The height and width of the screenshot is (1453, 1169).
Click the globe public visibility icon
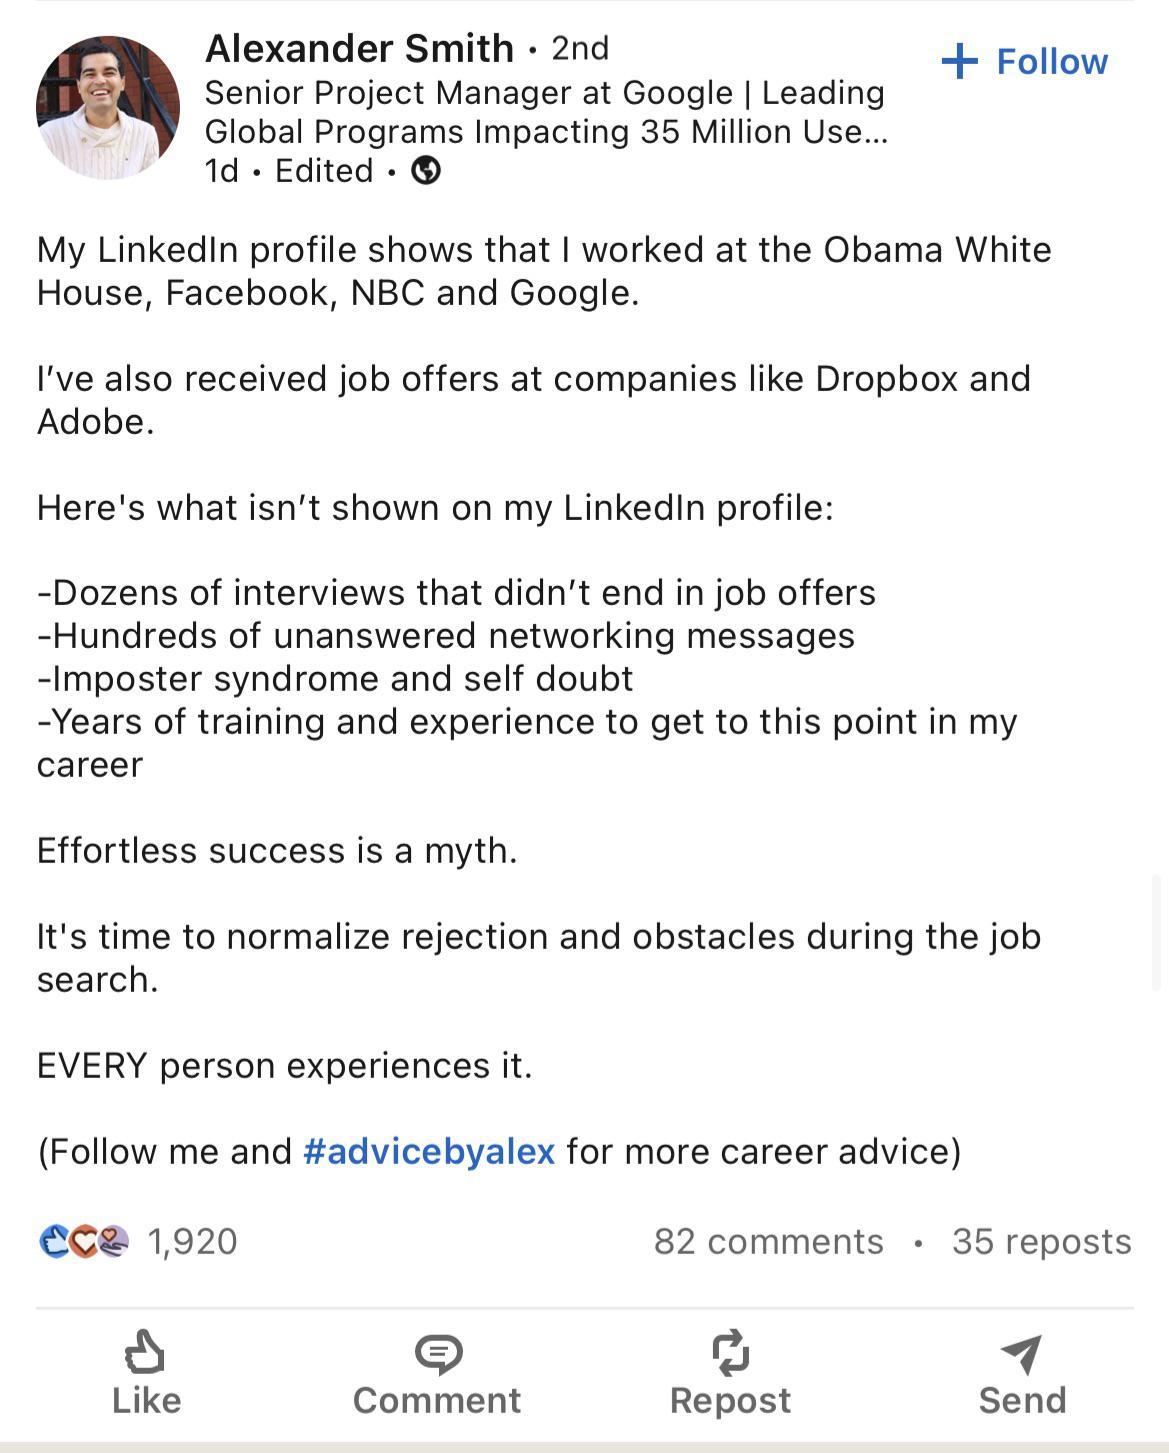click(426, 171)
